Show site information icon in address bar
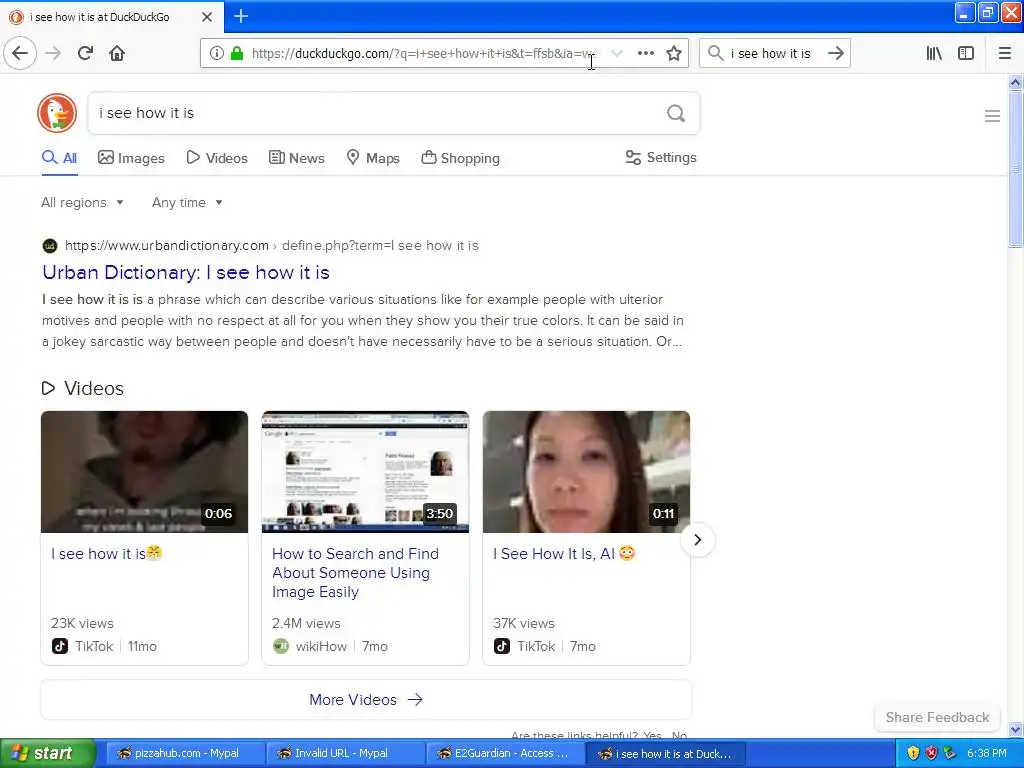This screenshot has width=1024, height=768. pyautogui.click(x=216, y=54)
